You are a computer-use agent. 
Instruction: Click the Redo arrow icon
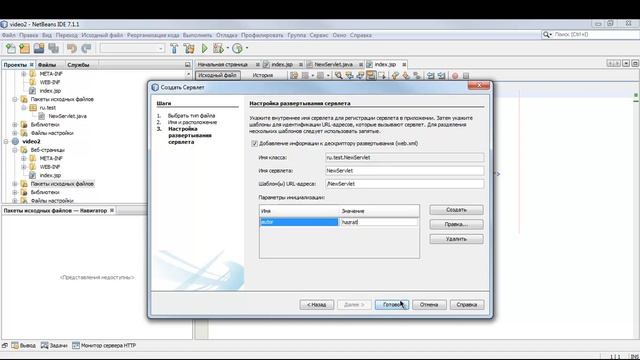(86, 49)
